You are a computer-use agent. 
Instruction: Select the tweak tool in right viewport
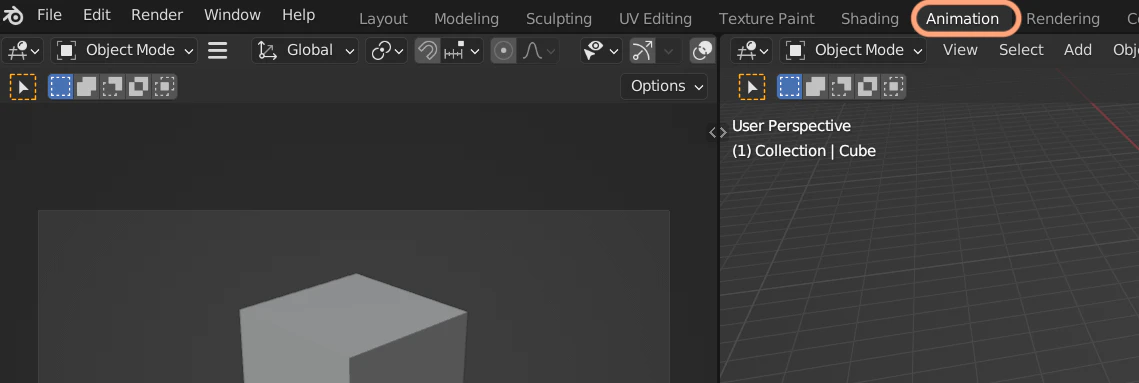pyautogui.click(x=752, y=87)
